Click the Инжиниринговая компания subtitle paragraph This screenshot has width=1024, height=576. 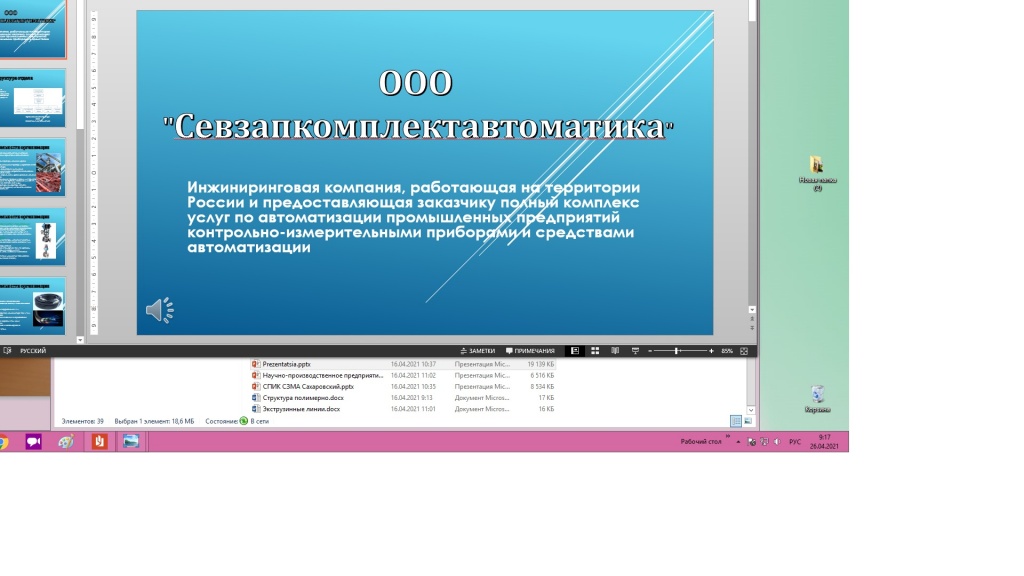pyautogui.click(x=413, y=217)
